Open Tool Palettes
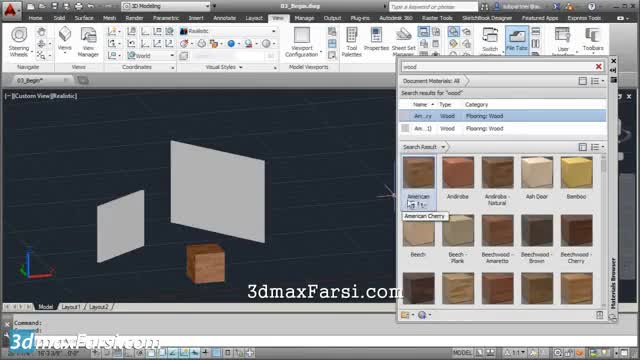 point(351,42)
